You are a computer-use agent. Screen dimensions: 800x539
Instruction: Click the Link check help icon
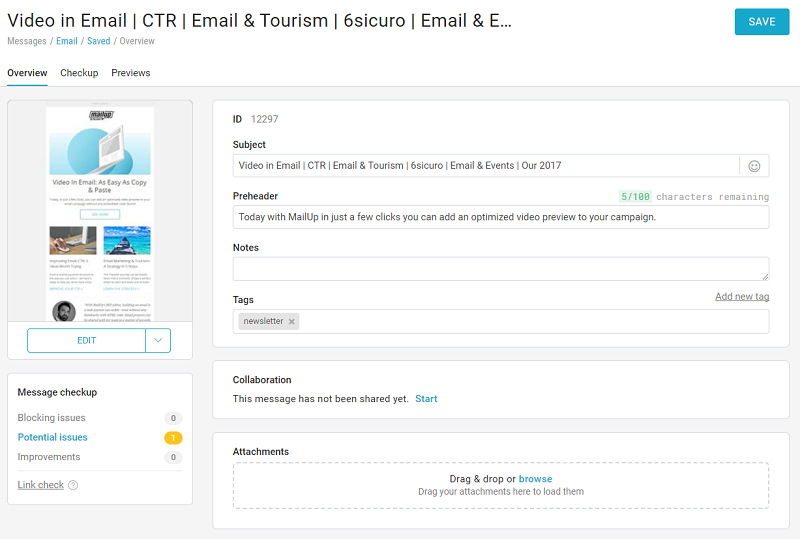73,486
